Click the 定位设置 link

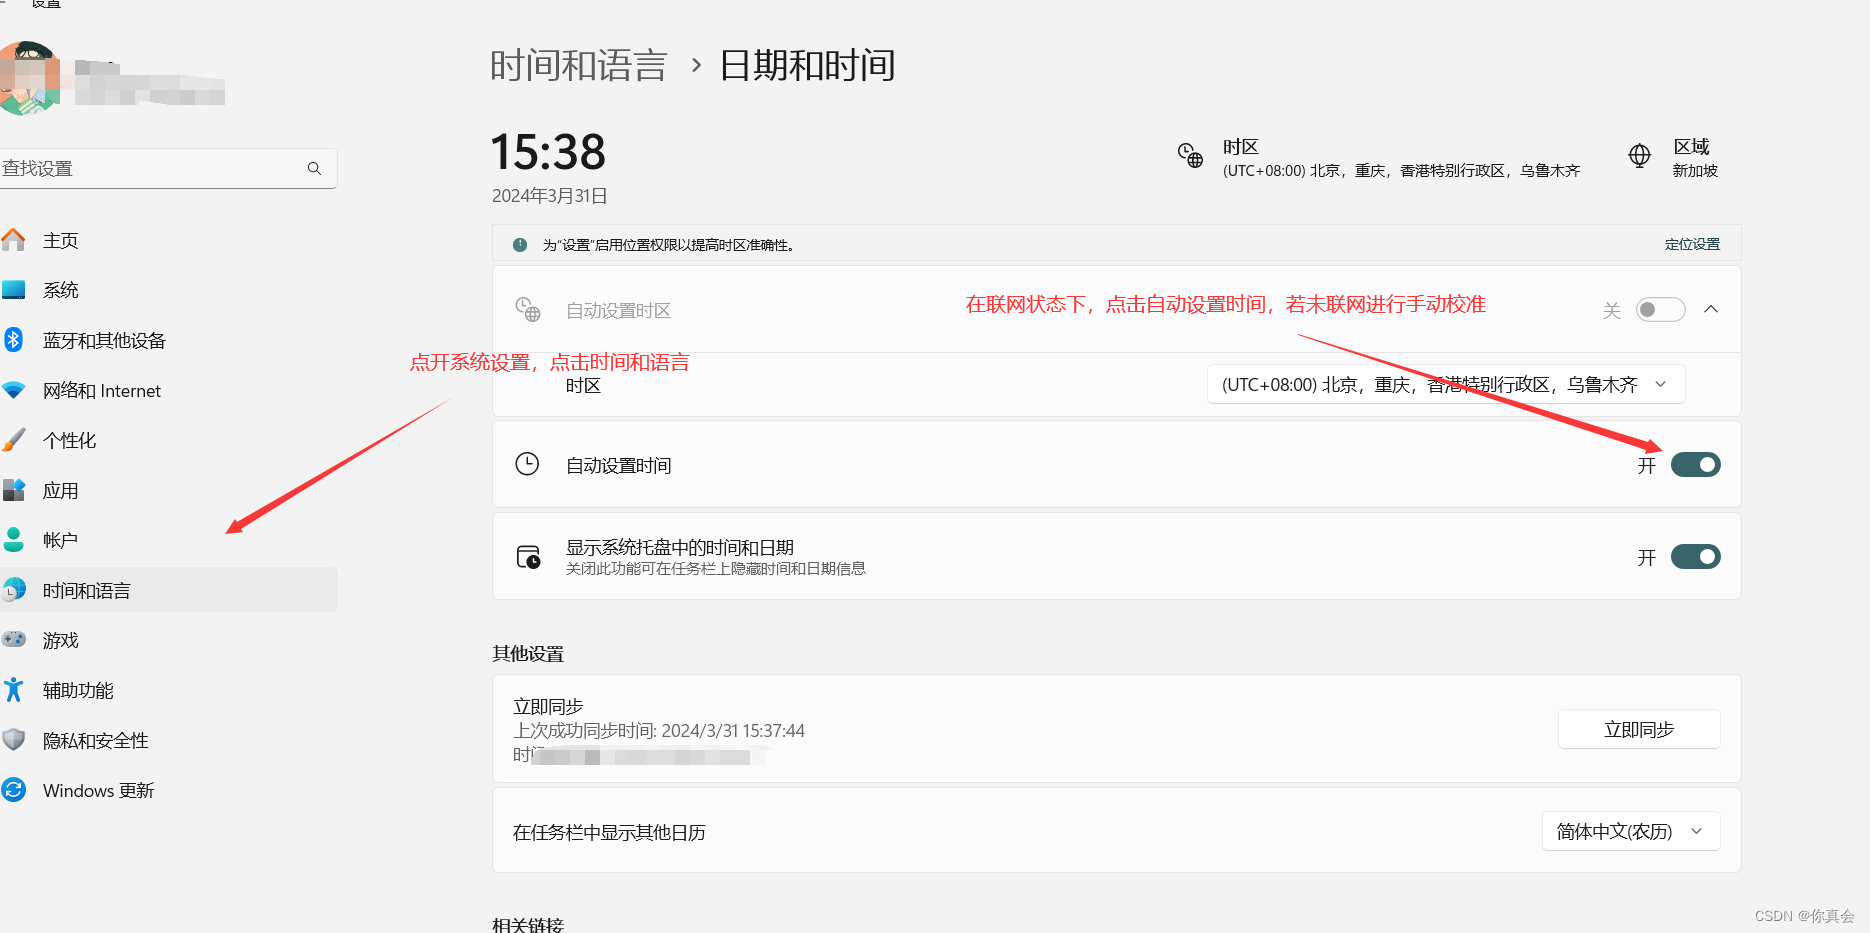(x=1692, y=245)
